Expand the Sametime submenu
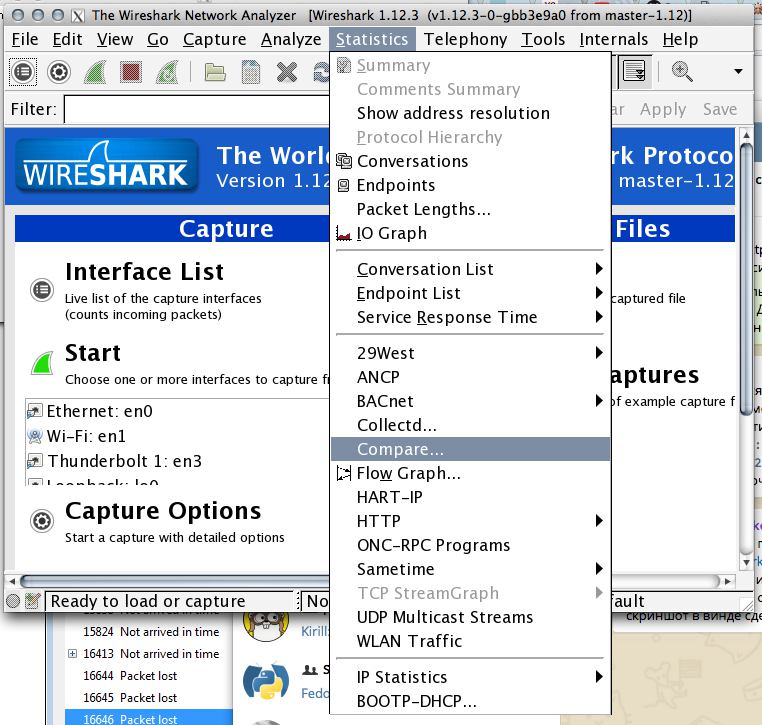The width and height of the screenshot is (762, 725). pyautogui.click(x=470, y=569)
